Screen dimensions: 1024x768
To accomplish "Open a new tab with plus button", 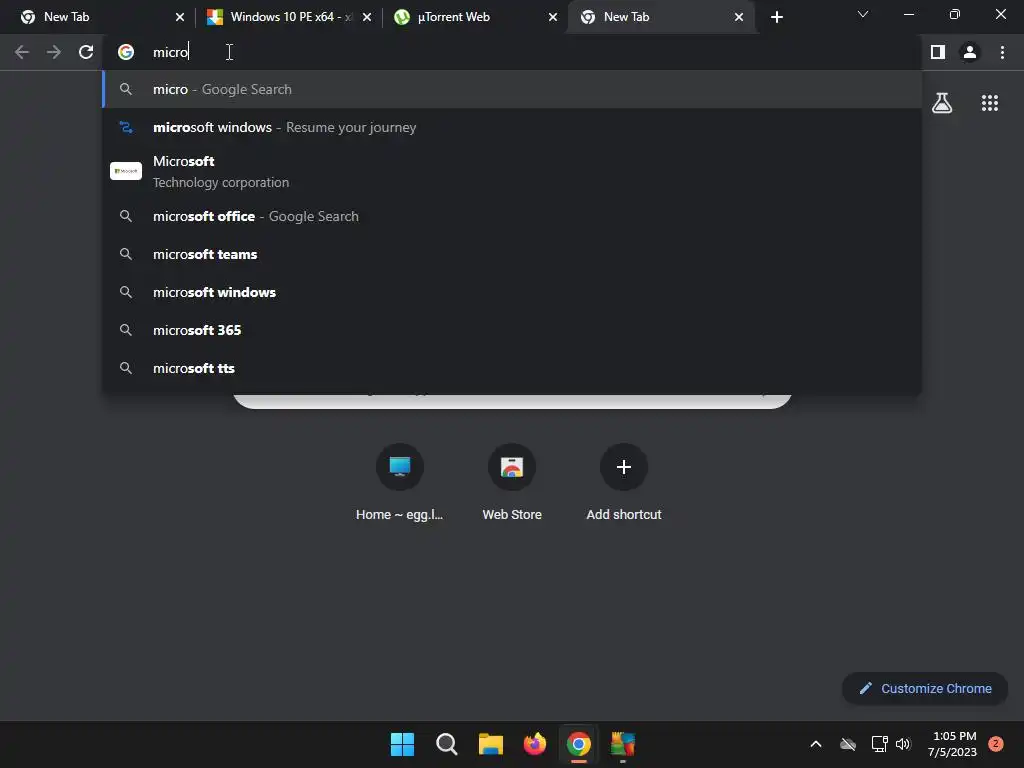I will pyautogui.click(x=776, y=17).
